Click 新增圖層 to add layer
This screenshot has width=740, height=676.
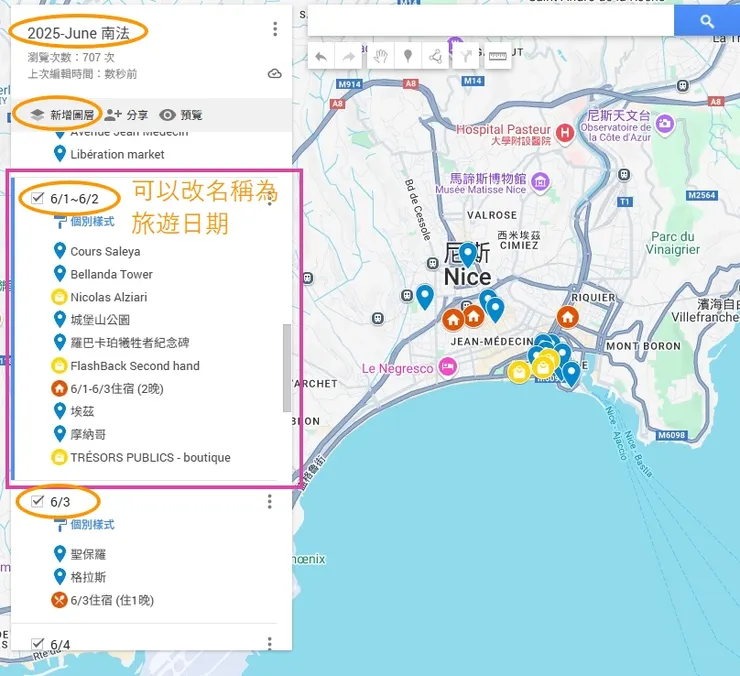coord(62,115)
